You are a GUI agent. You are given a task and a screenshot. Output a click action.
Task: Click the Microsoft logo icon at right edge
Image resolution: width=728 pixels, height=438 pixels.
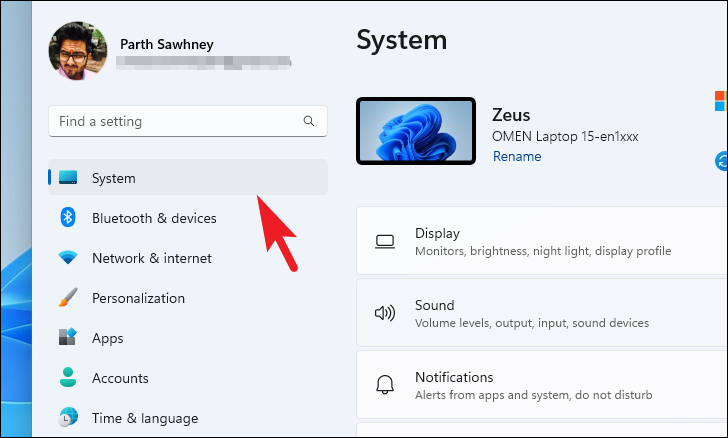point(721,101)
